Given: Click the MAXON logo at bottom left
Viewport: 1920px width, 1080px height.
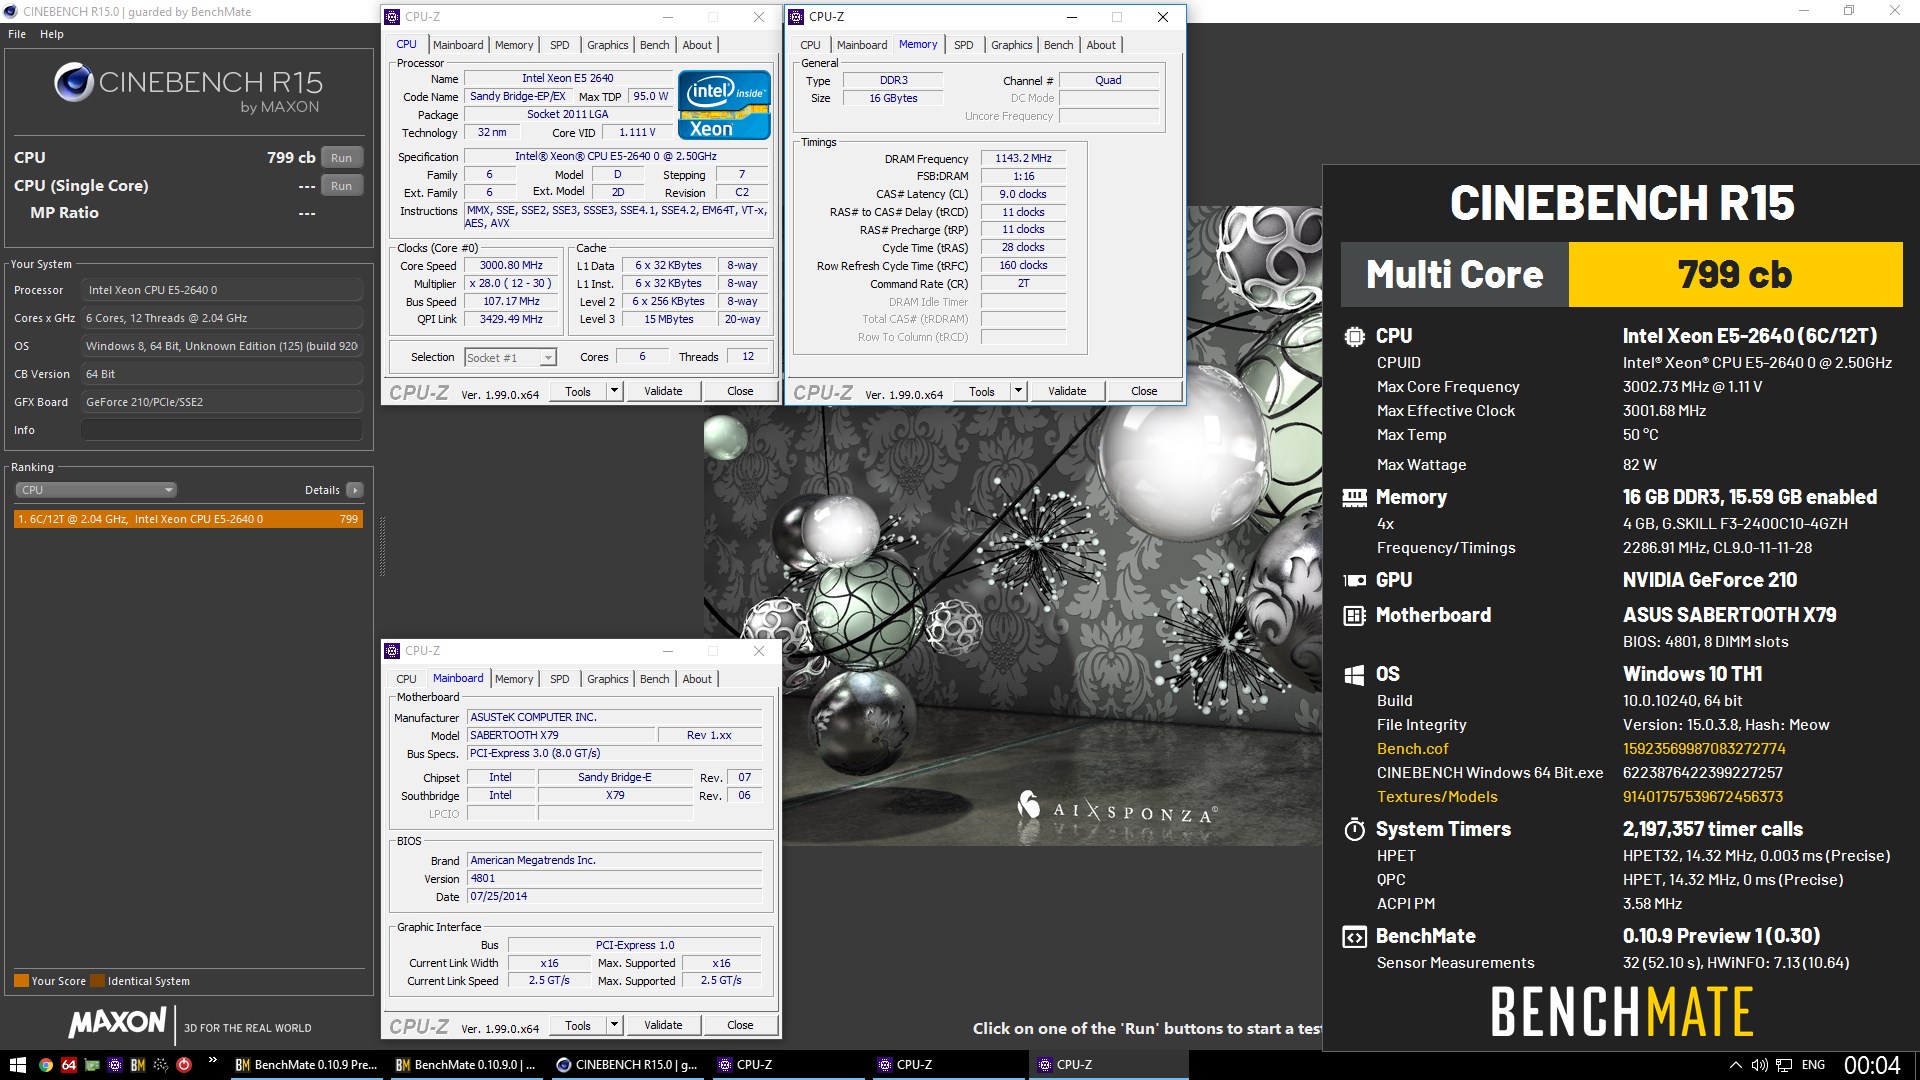Looking at the screenshot, I should pyautogui.click(x=118, y=1022).
